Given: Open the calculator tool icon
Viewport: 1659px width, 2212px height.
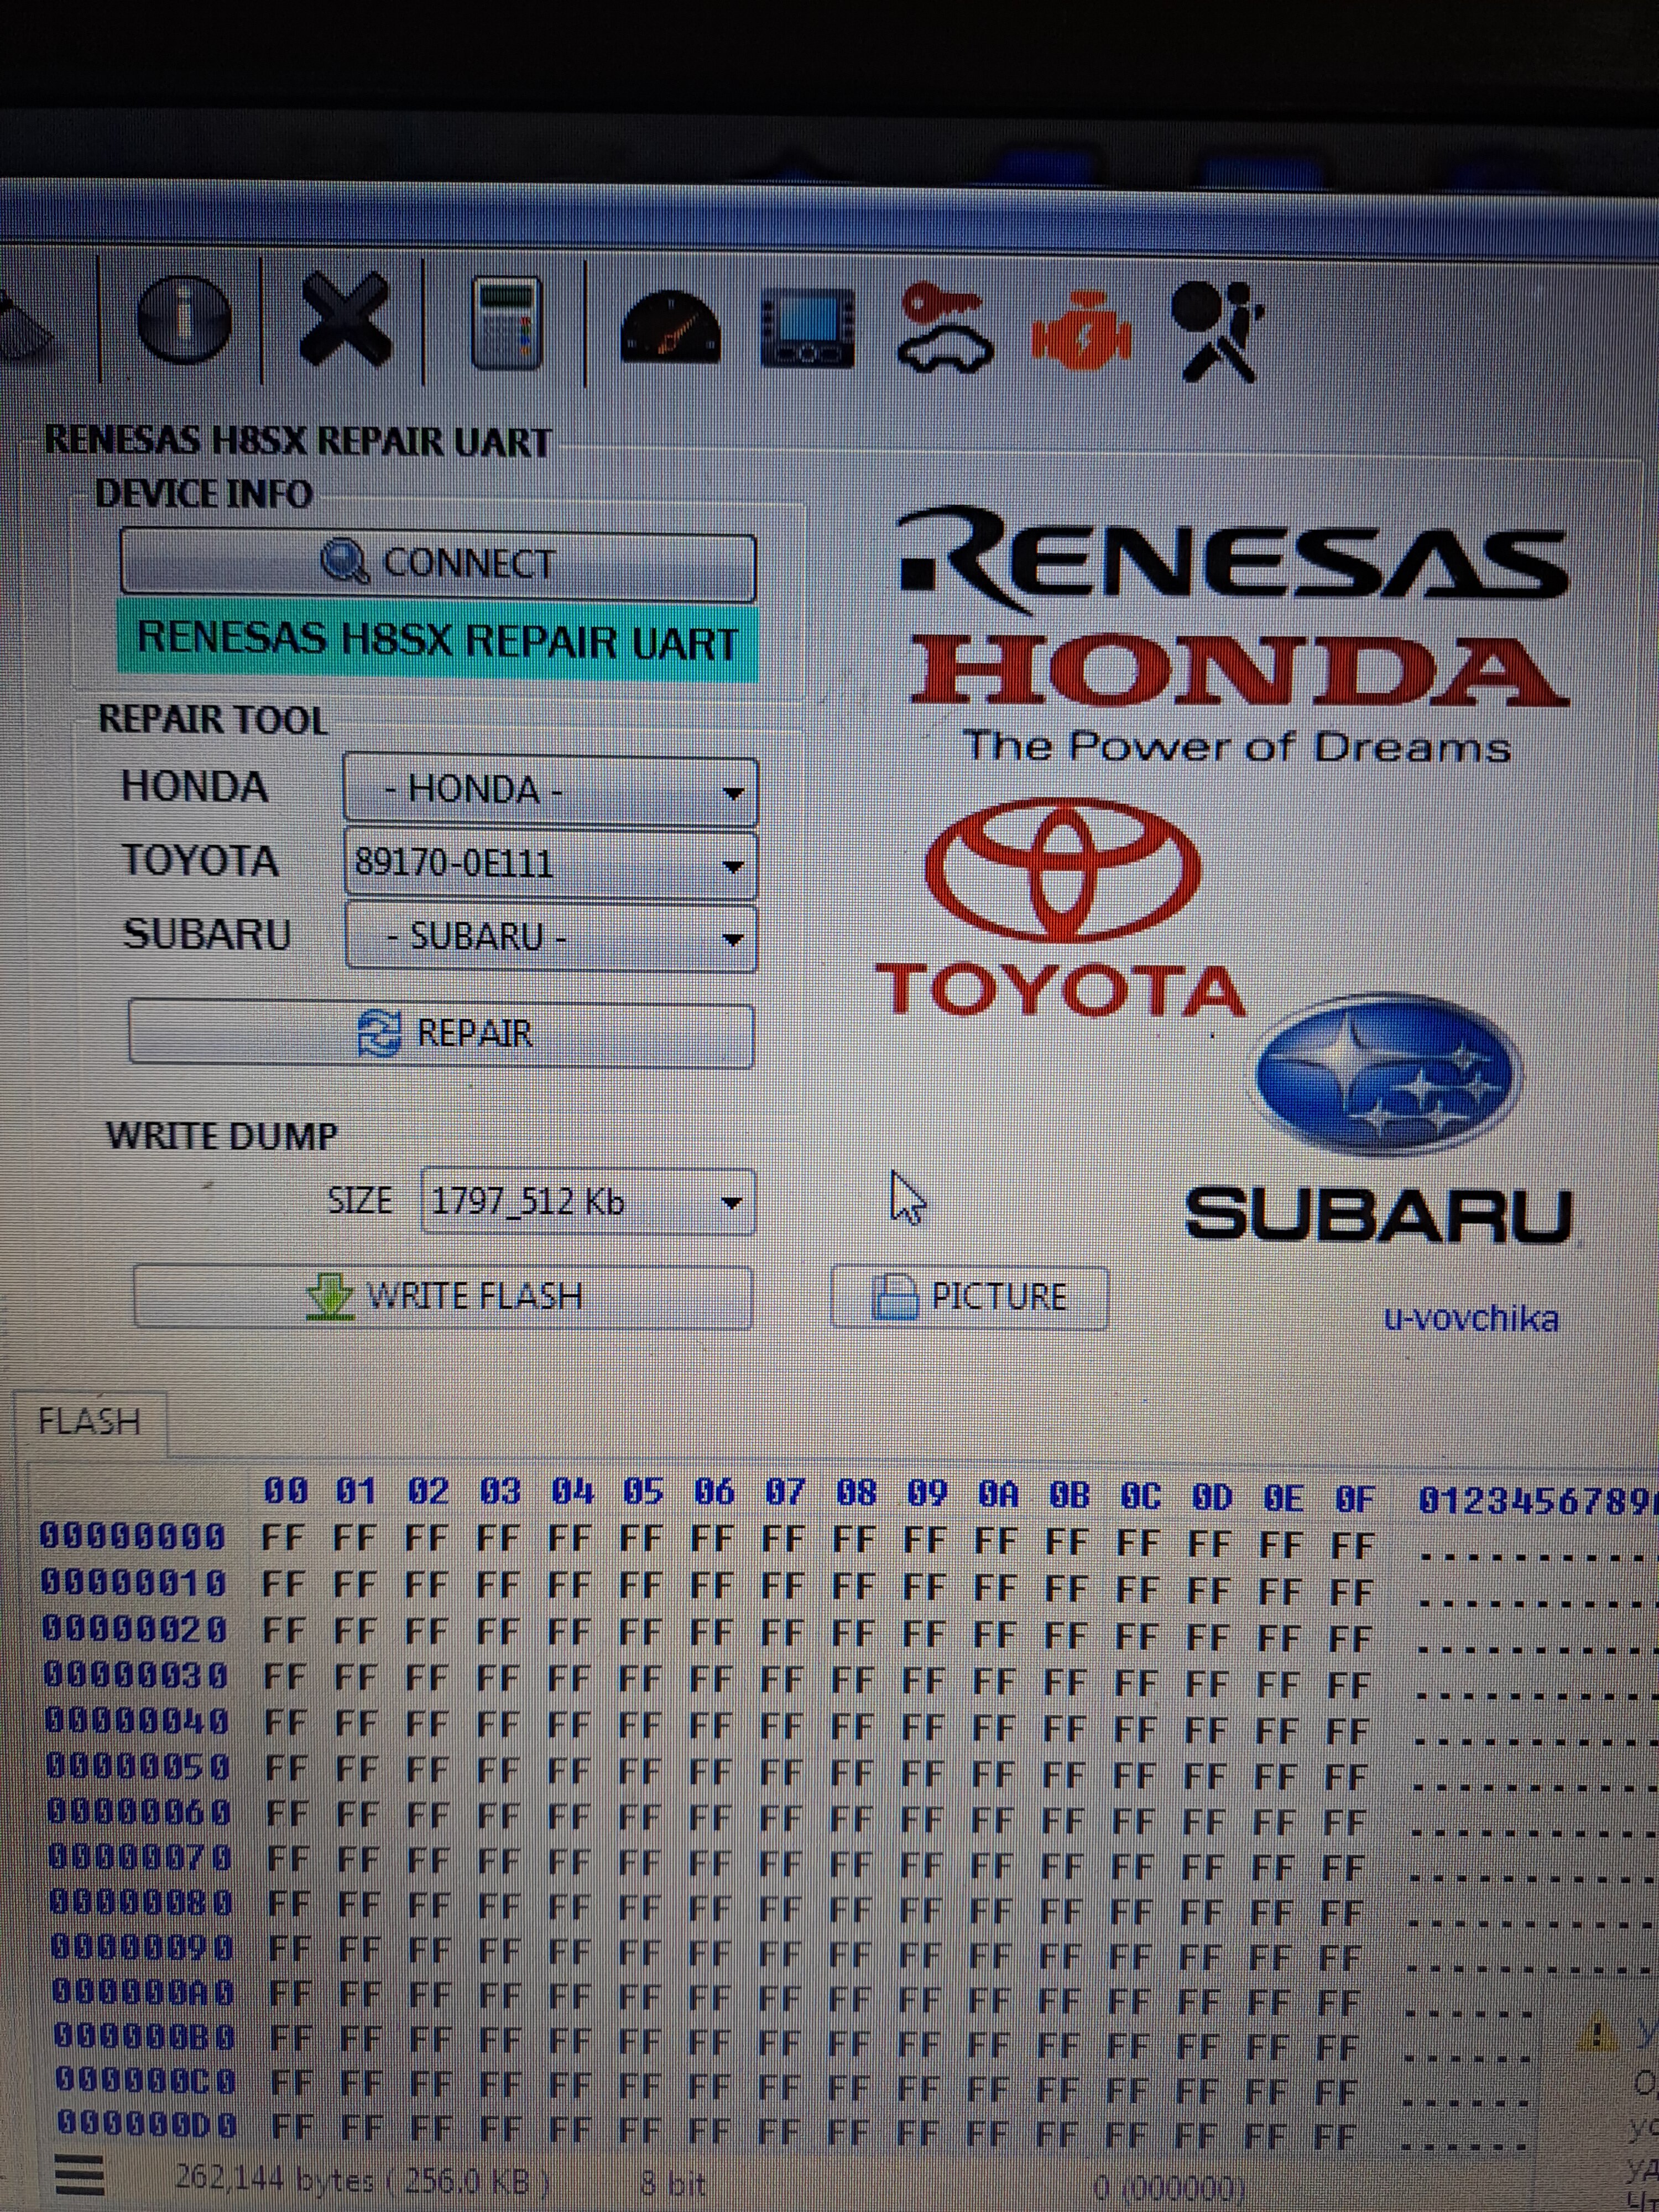Looking at the screenshot, I should 505,322.
